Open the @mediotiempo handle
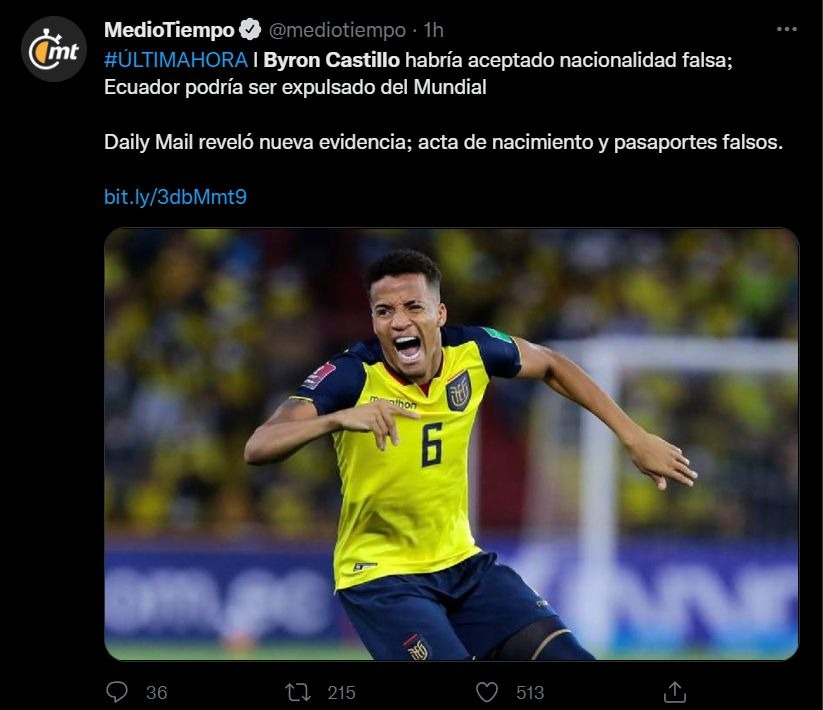 [x=337, y=30]
